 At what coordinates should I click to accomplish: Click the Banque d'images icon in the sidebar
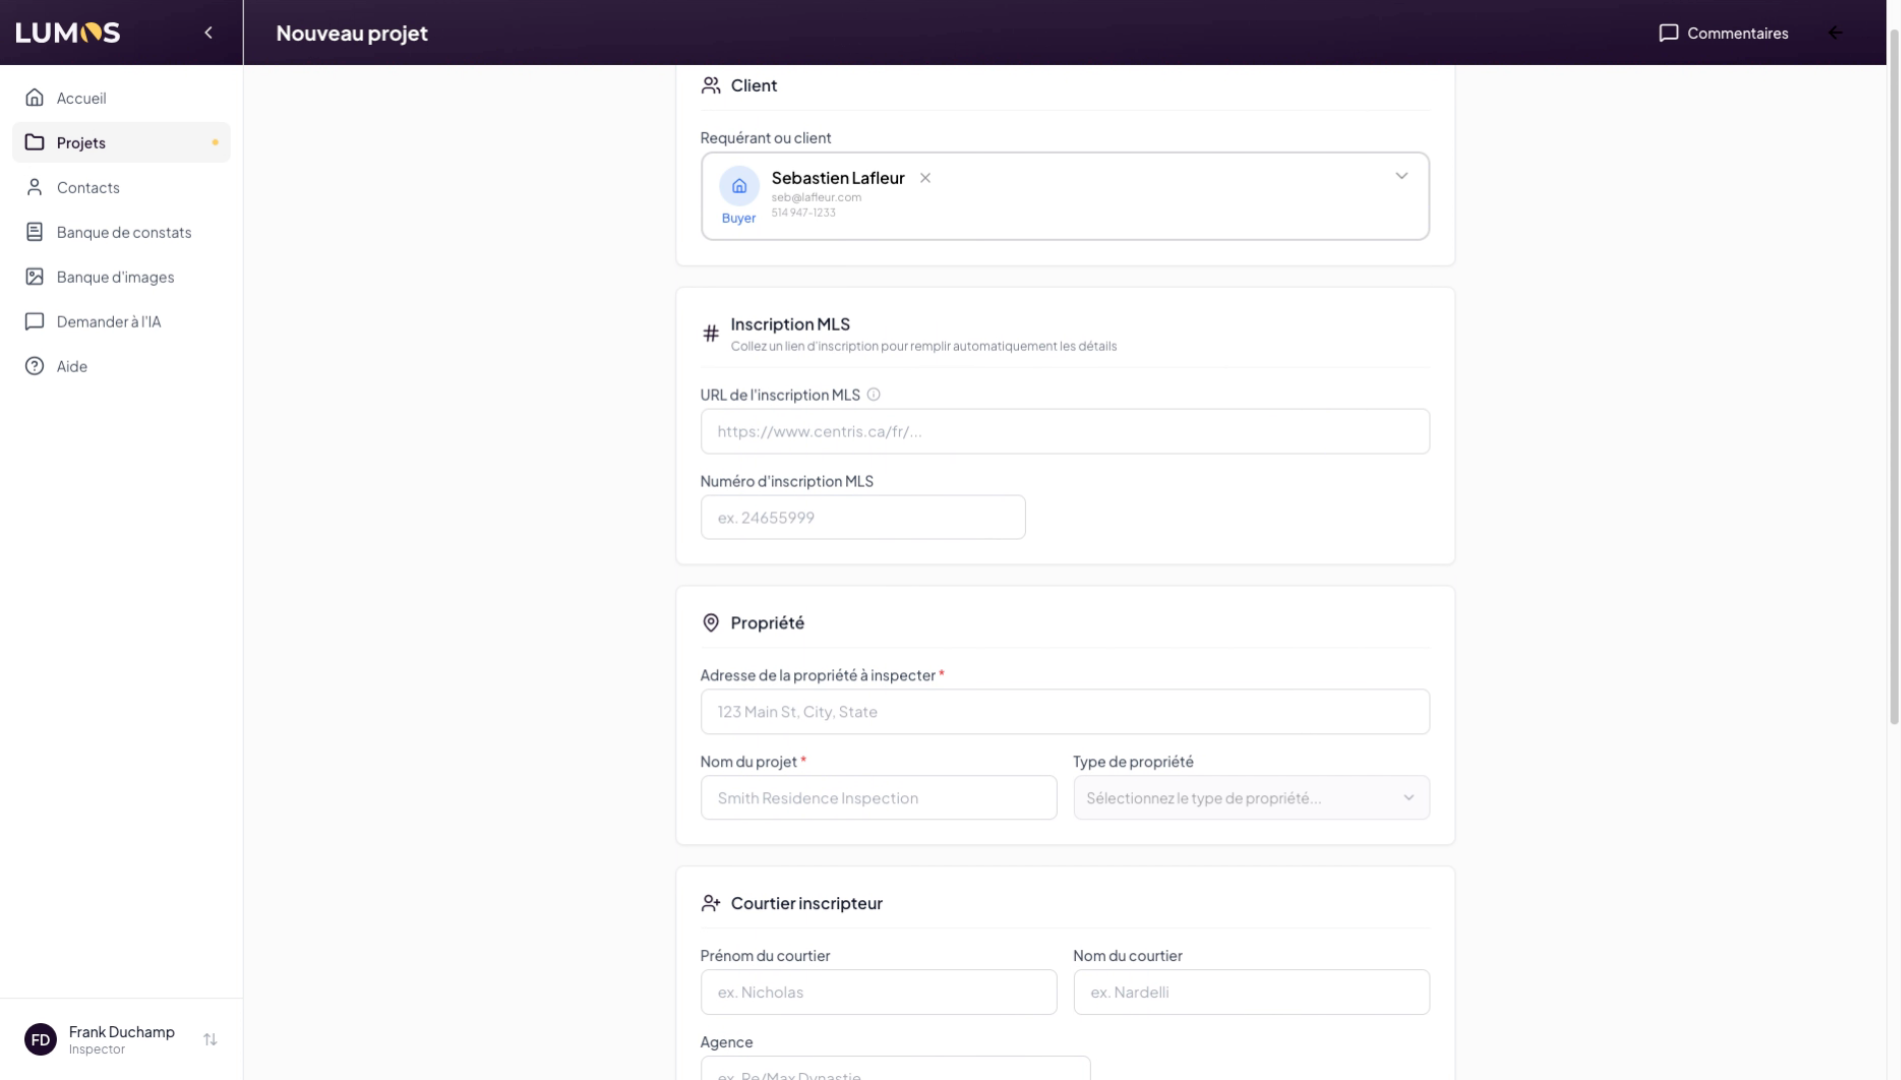pyautogui.click(x=35, y=277)
